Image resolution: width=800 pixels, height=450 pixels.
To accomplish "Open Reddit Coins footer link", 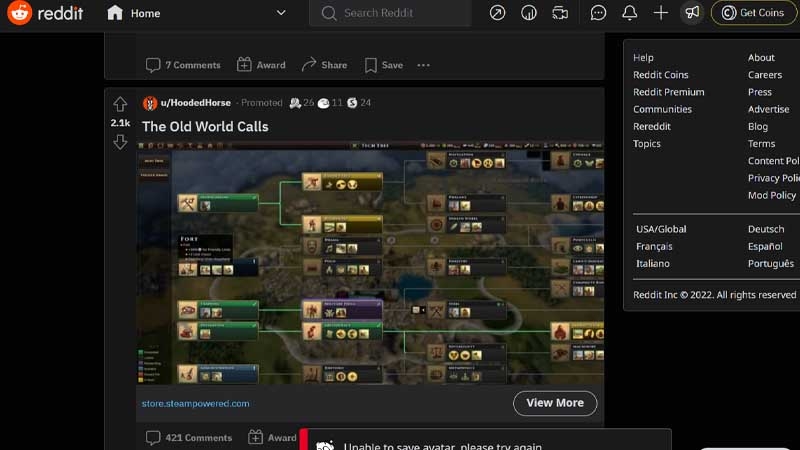I will [x=661, y=74].
